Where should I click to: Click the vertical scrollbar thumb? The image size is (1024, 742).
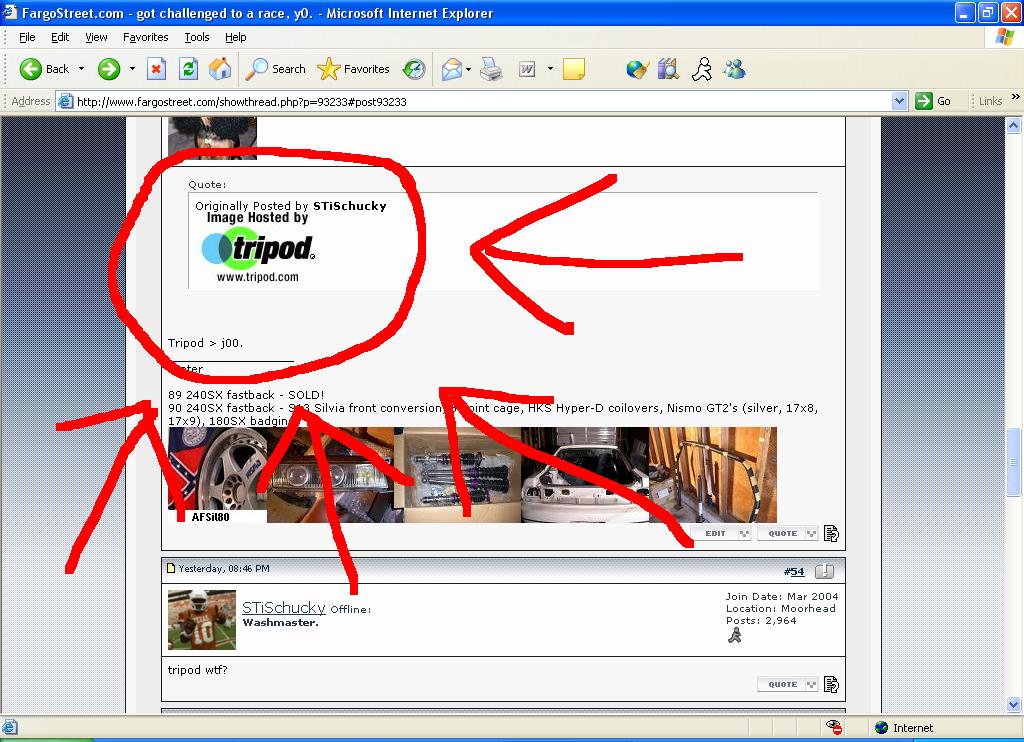point(1014,462)
